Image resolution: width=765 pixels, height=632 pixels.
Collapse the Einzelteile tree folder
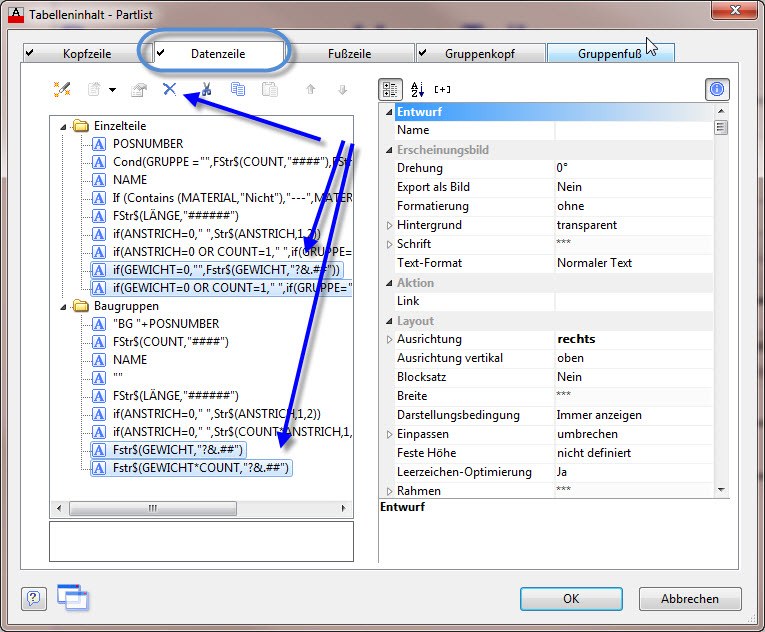coord(63,127)
